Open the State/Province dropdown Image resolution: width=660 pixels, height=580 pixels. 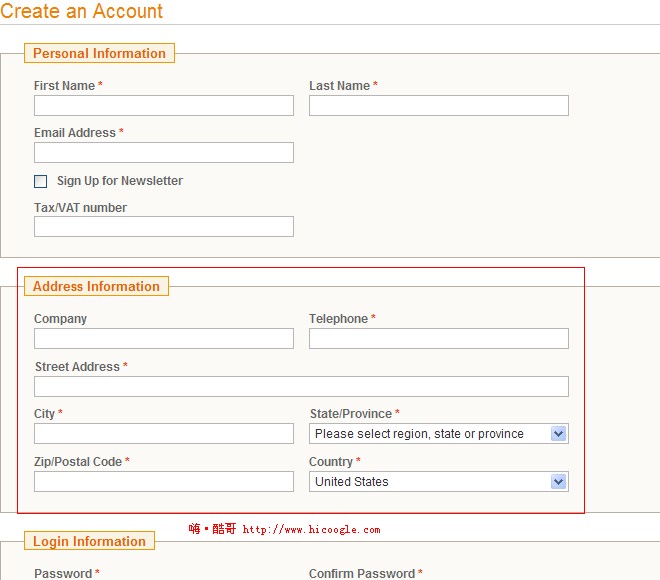click(430, 434)
